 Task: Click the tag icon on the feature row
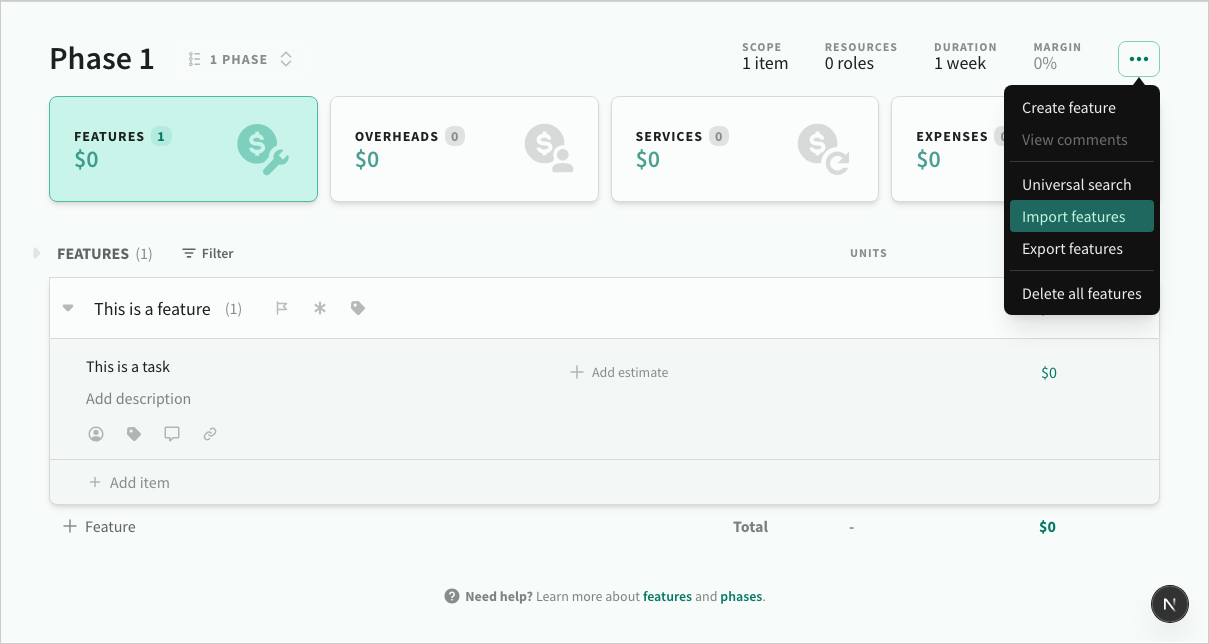coord(358,309)
